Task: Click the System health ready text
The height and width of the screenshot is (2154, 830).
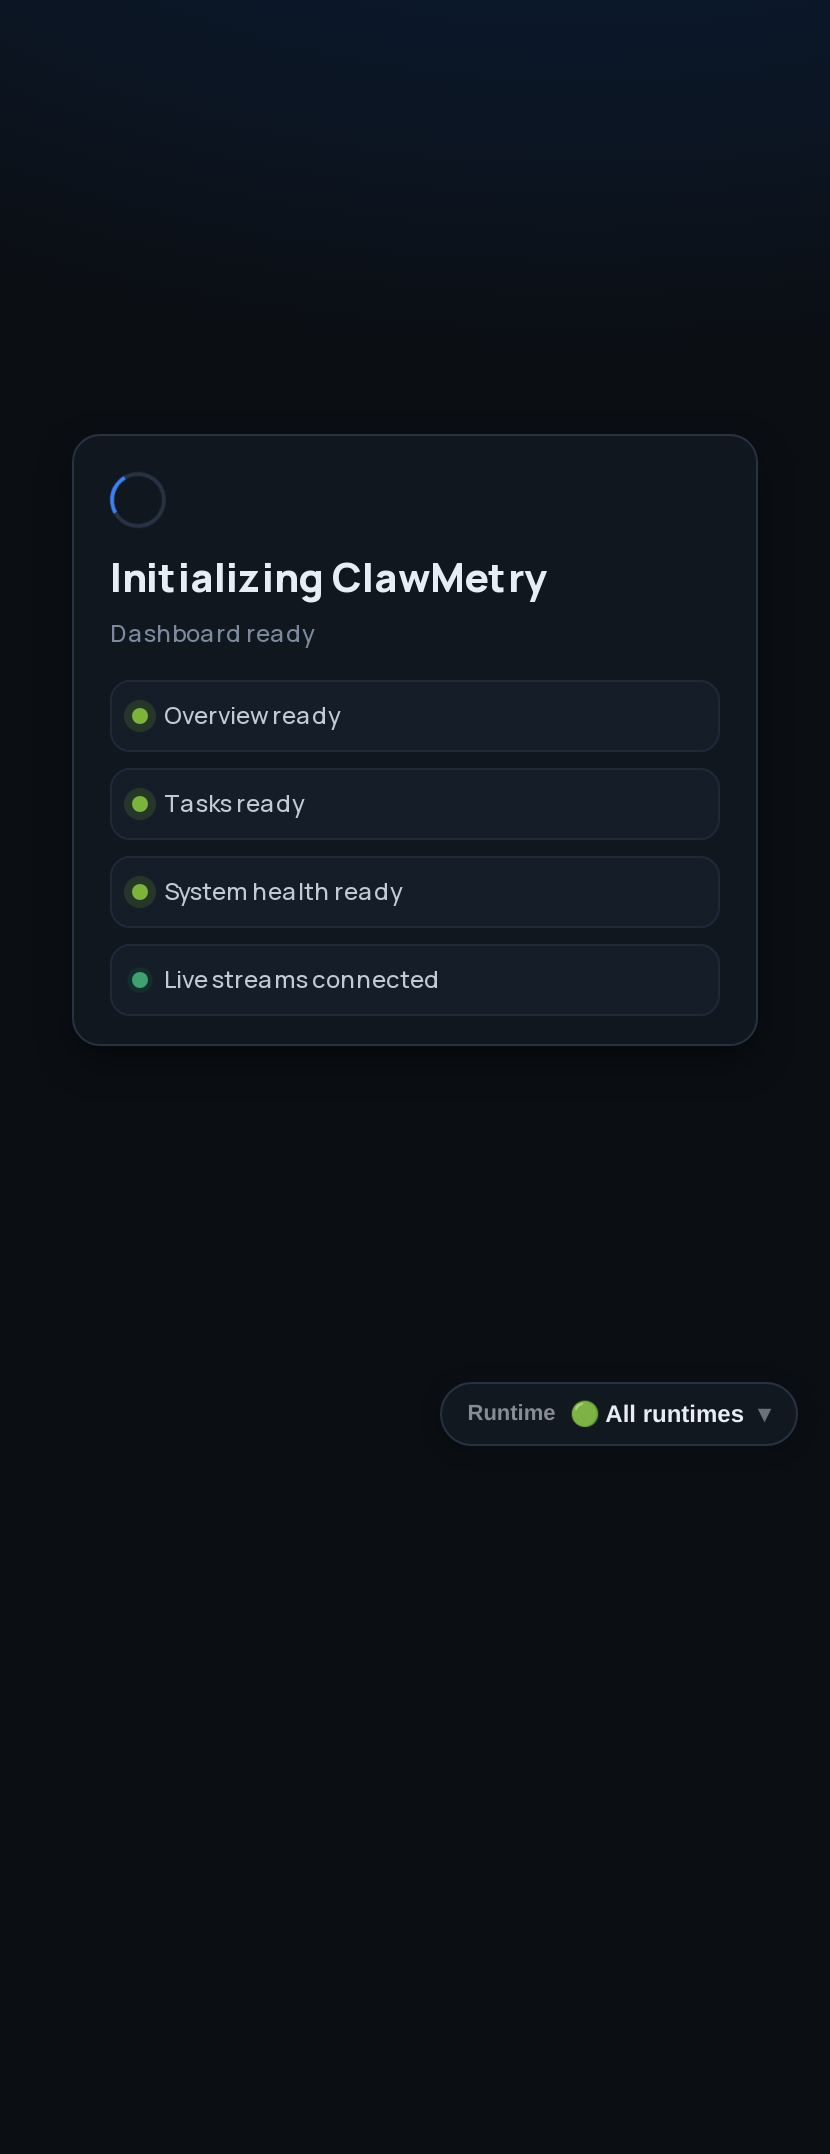Action: click(283, 892)
